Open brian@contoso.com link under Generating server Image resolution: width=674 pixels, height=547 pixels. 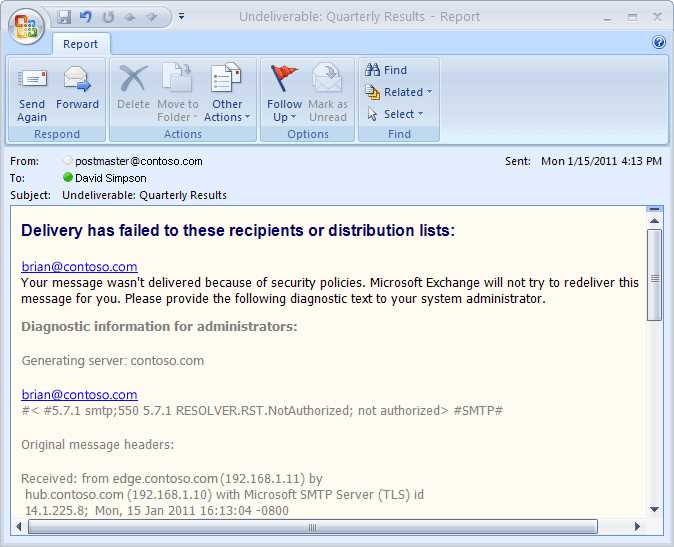[x=80, y=394]
